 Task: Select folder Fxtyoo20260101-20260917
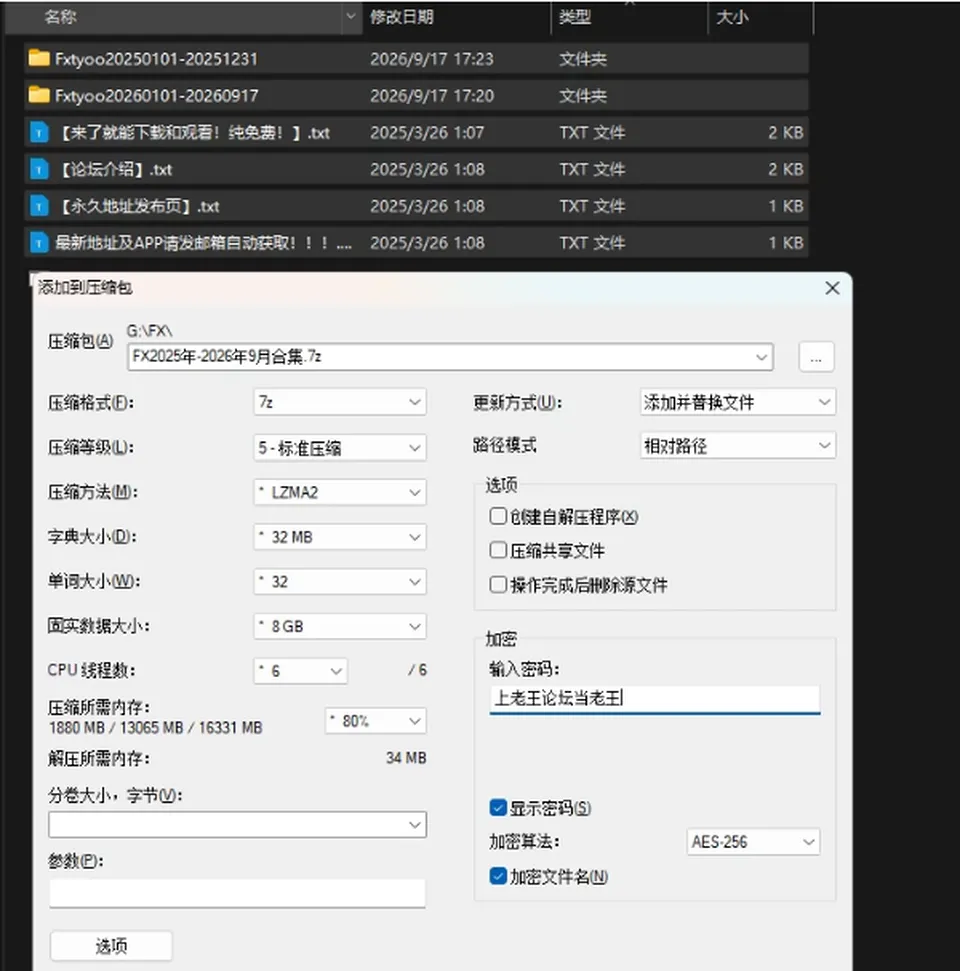click(416, 95)
